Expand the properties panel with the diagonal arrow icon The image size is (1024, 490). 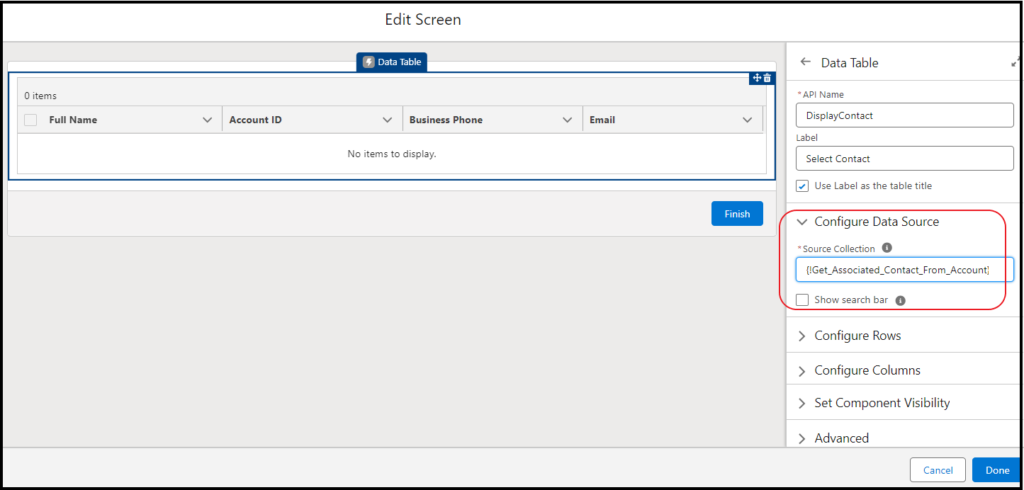tap(1015, 63)
